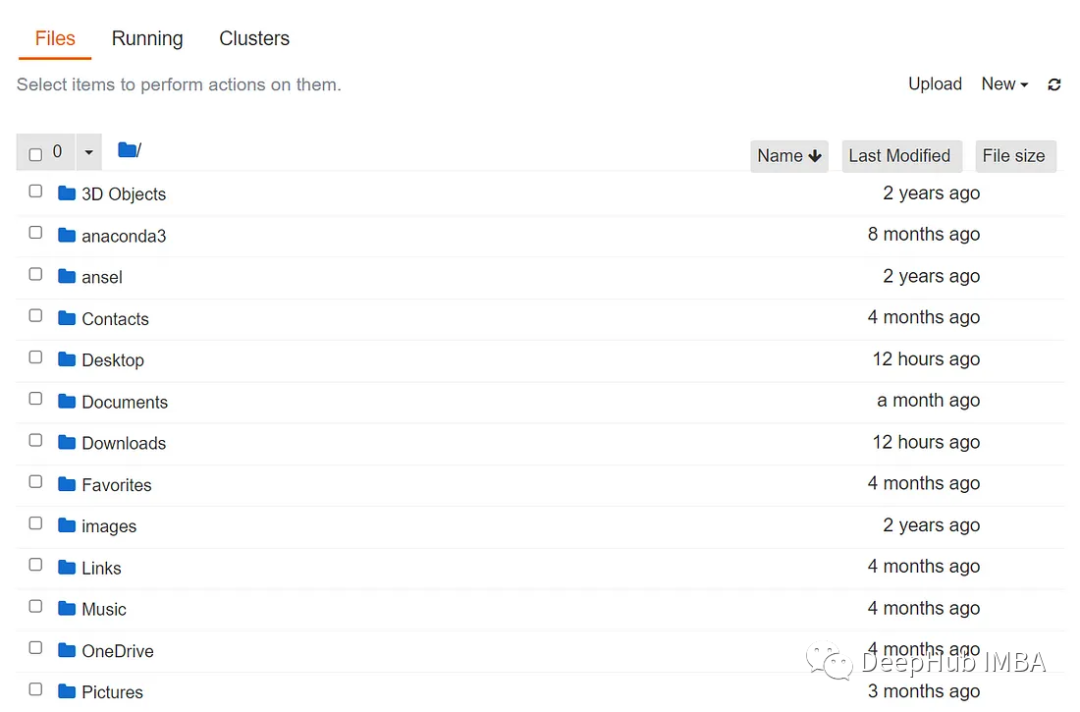1080x712 pixels.
Task: Click the Downloads folder icon
Action: [67, 442]
